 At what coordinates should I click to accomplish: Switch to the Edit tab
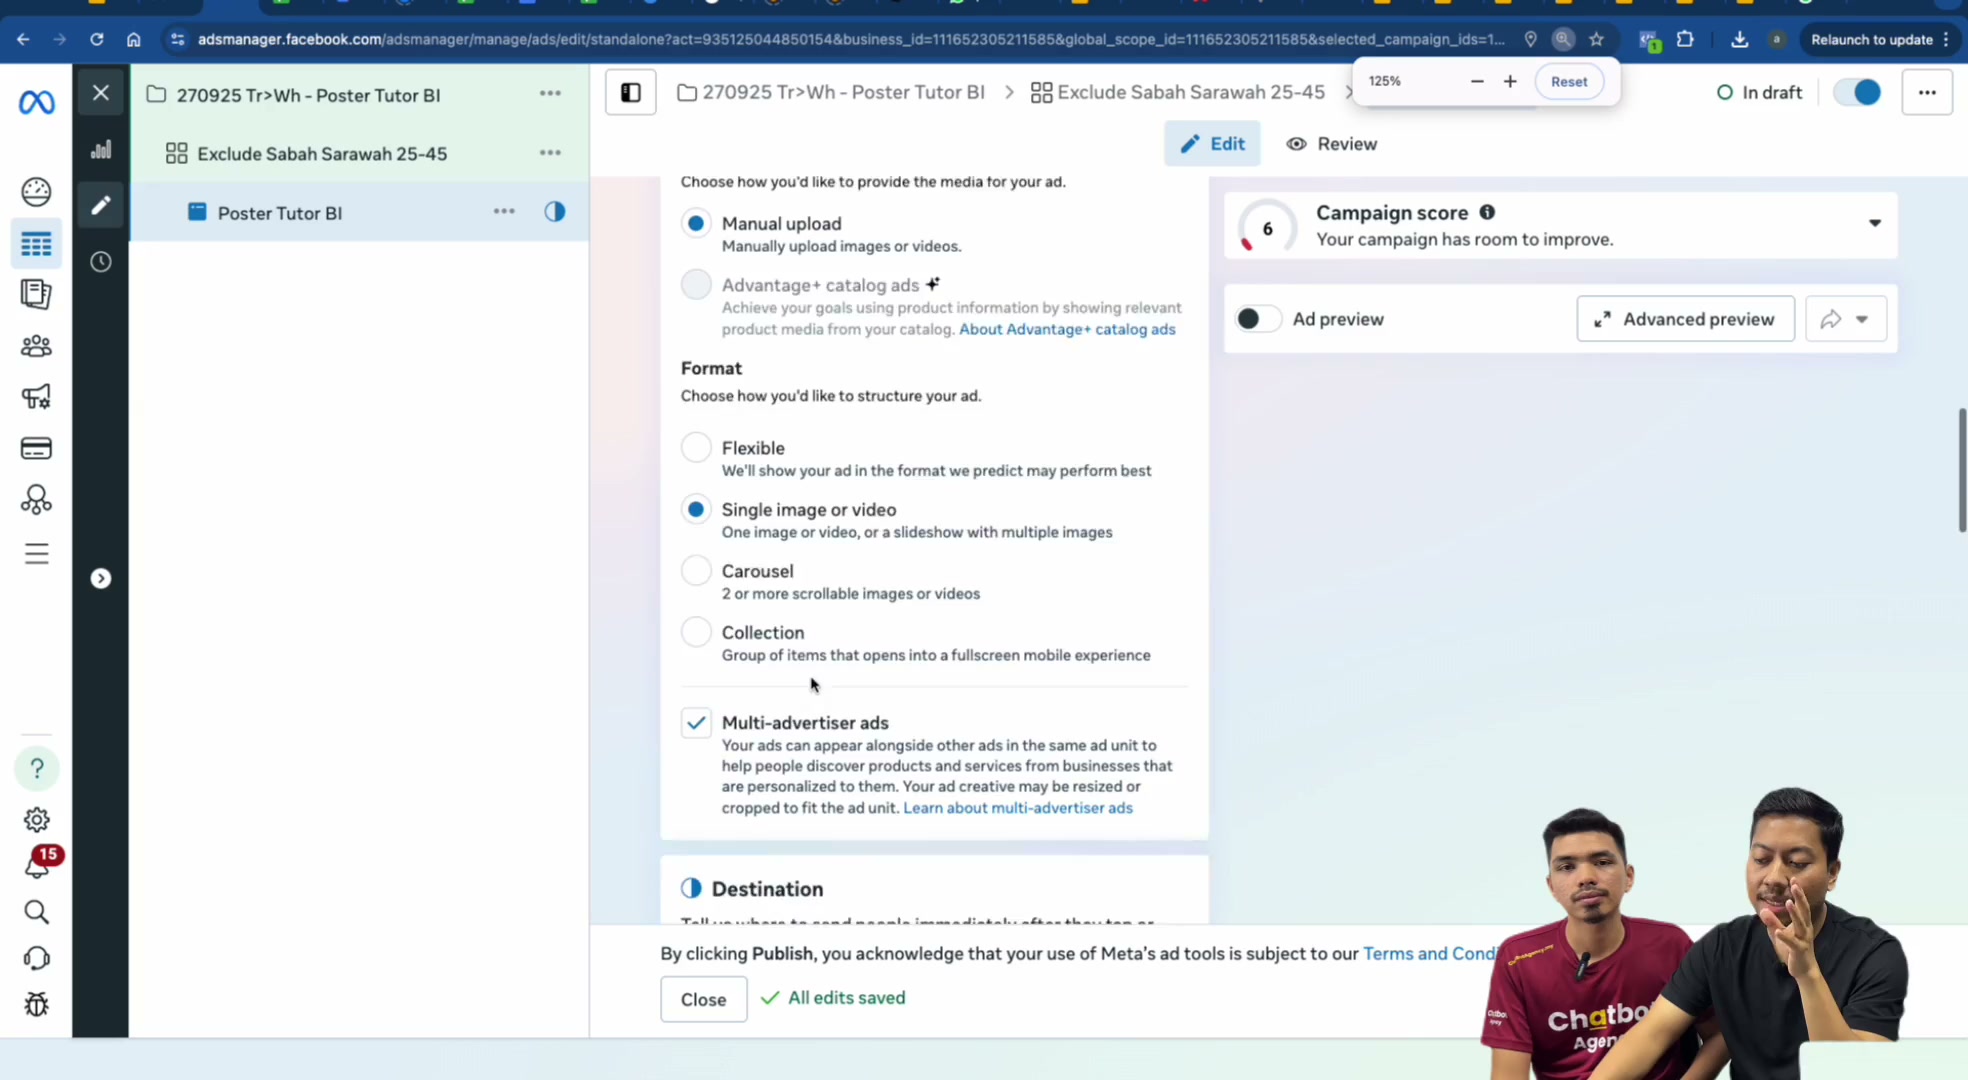click(x=1212, y=144)
